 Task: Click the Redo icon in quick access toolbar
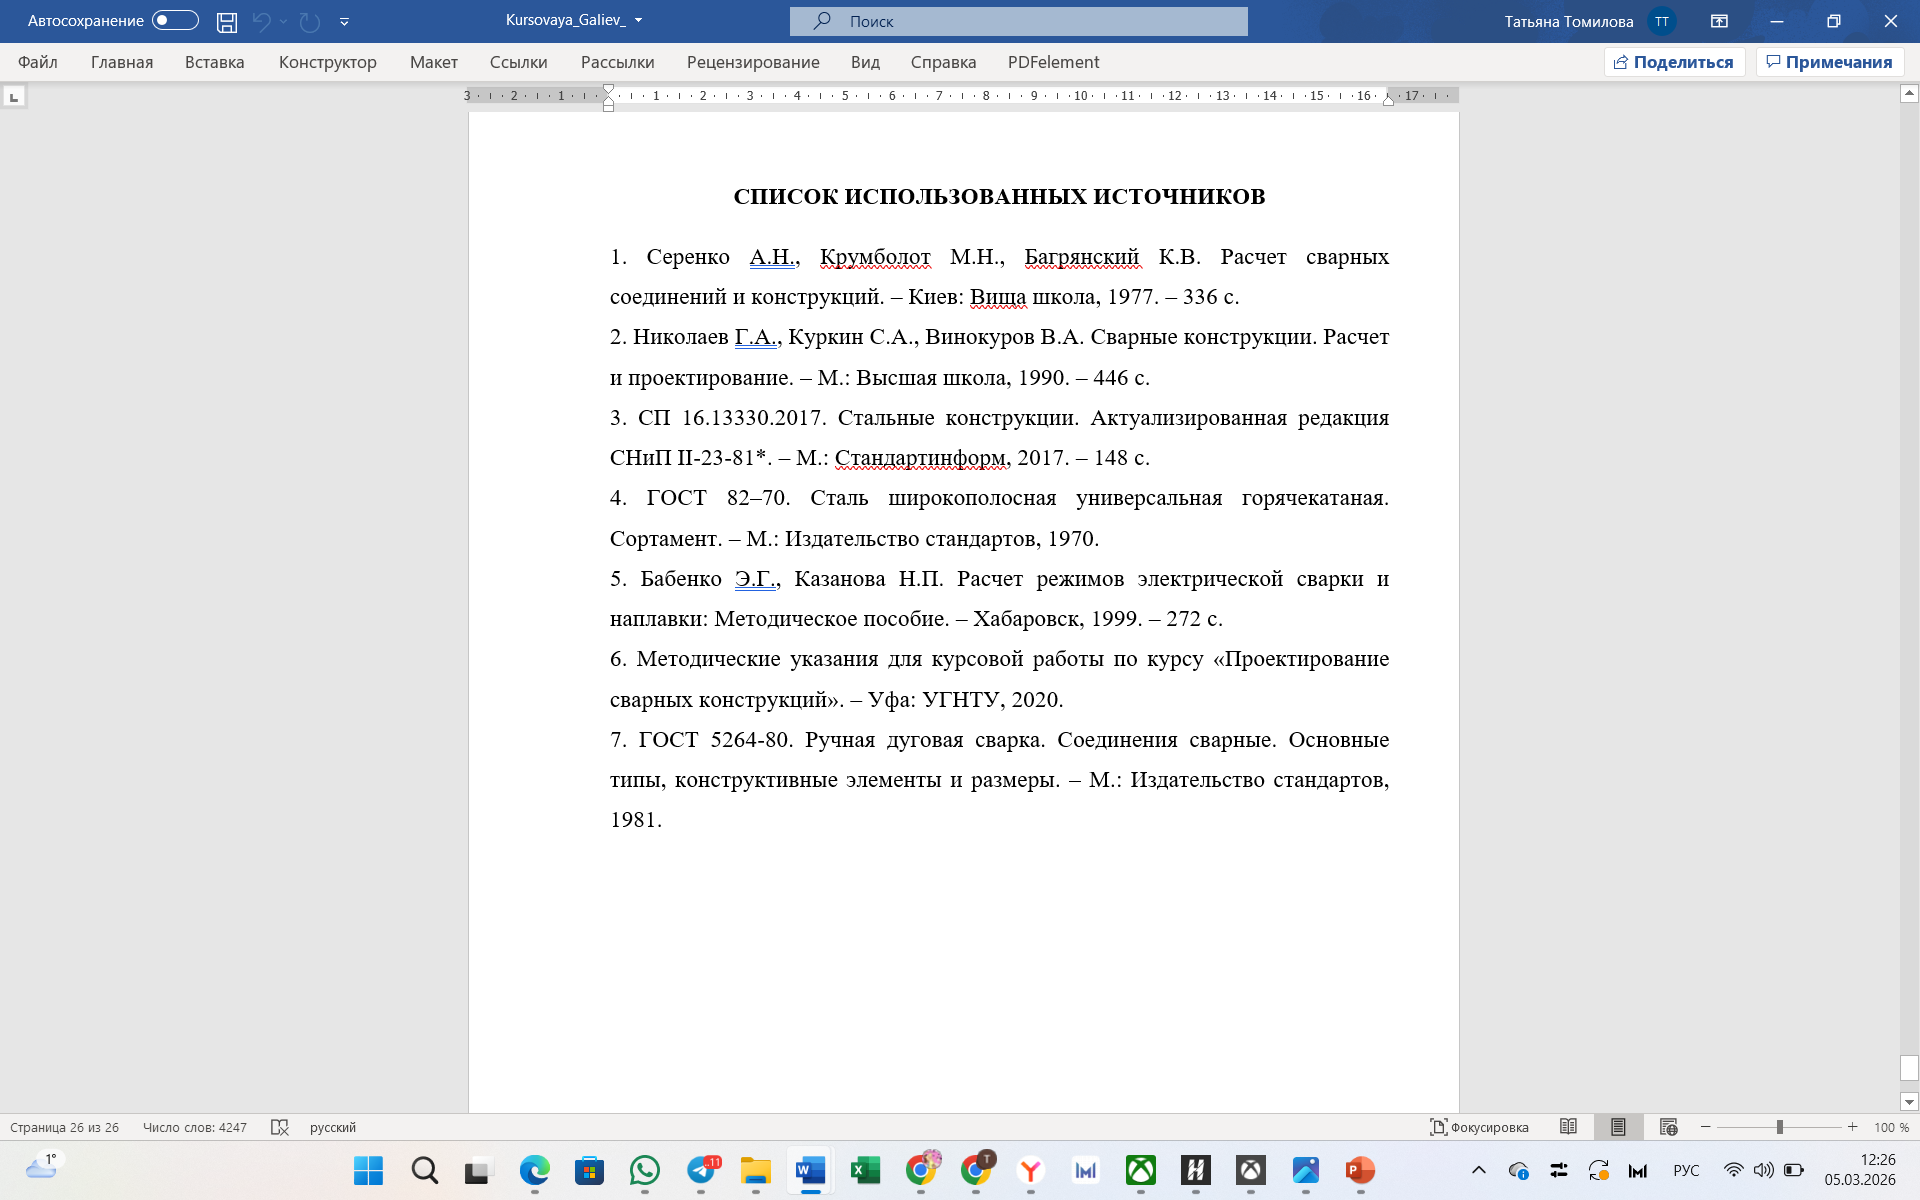point(310,21)
